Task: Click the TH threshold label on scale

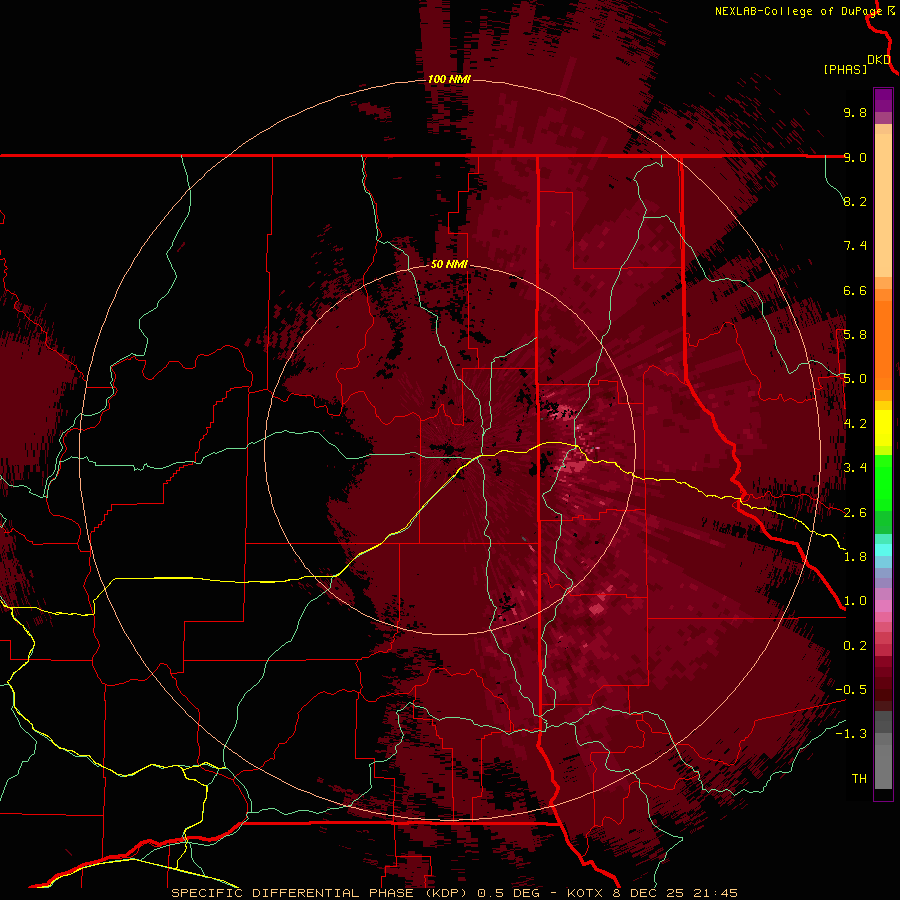Action: pos(859,779)
